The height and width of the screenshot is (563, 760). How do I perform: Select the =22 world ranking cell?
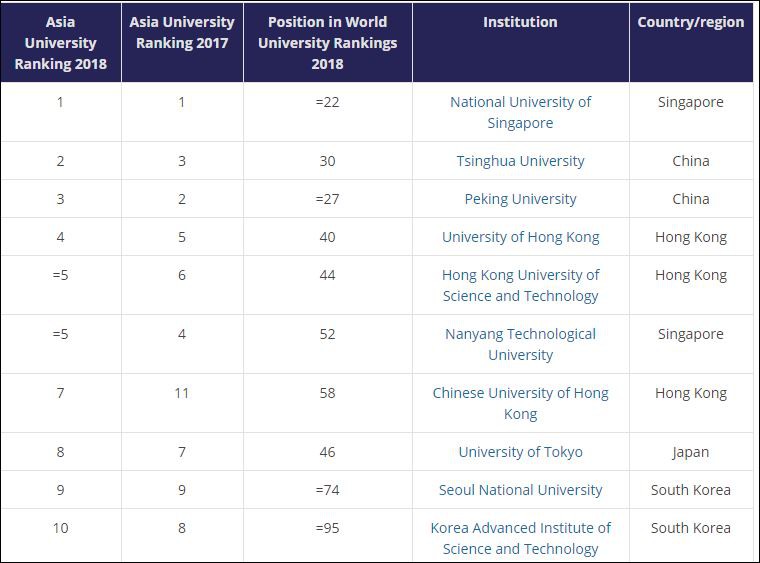point(327,102)
